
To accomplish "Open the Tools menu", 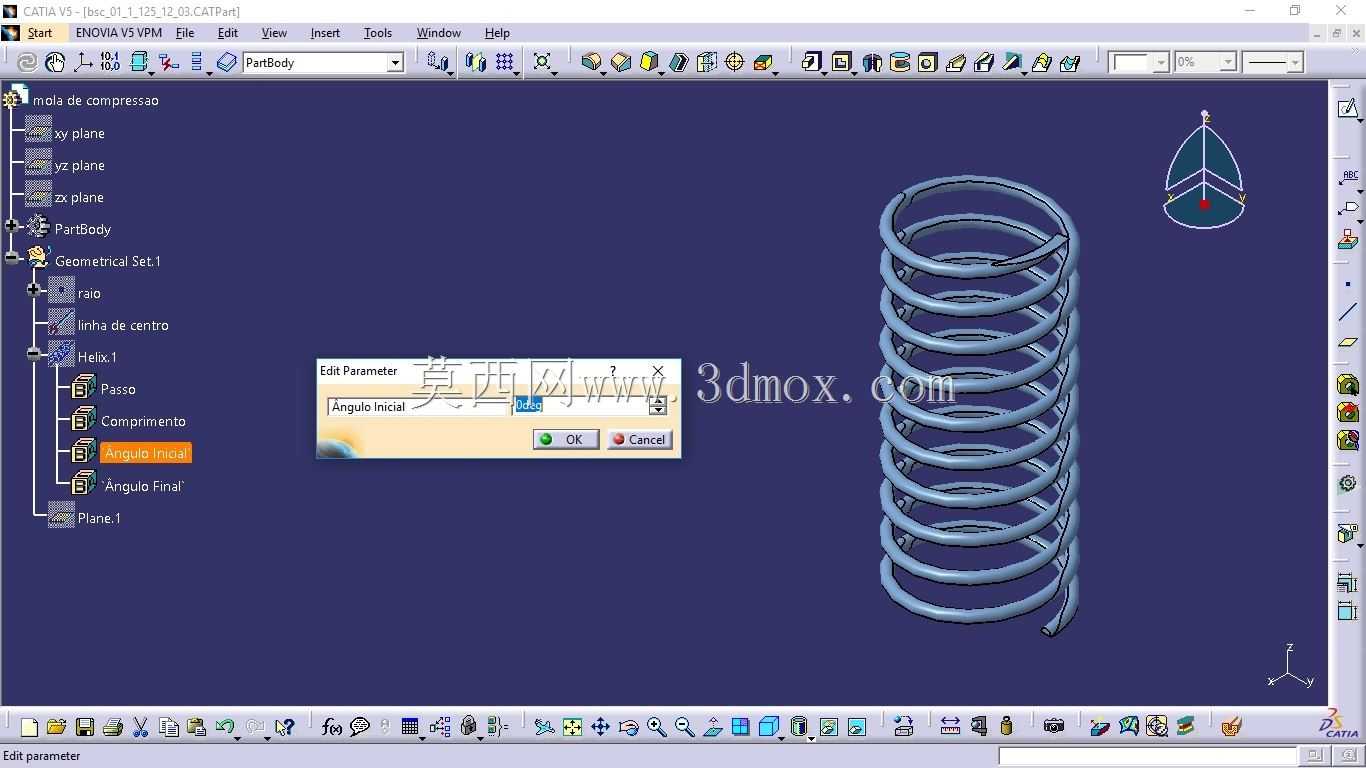I will [378, 33].
